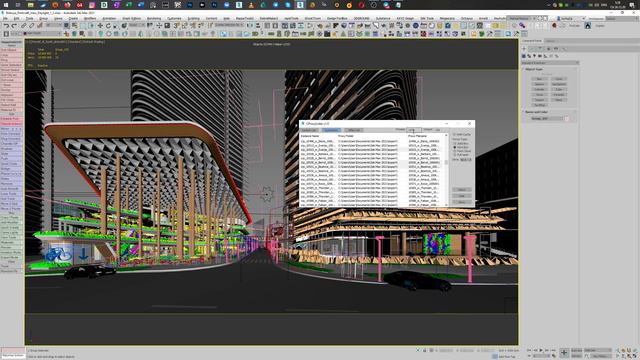Collapse the Name and Color rollout

tap(536, 112)
